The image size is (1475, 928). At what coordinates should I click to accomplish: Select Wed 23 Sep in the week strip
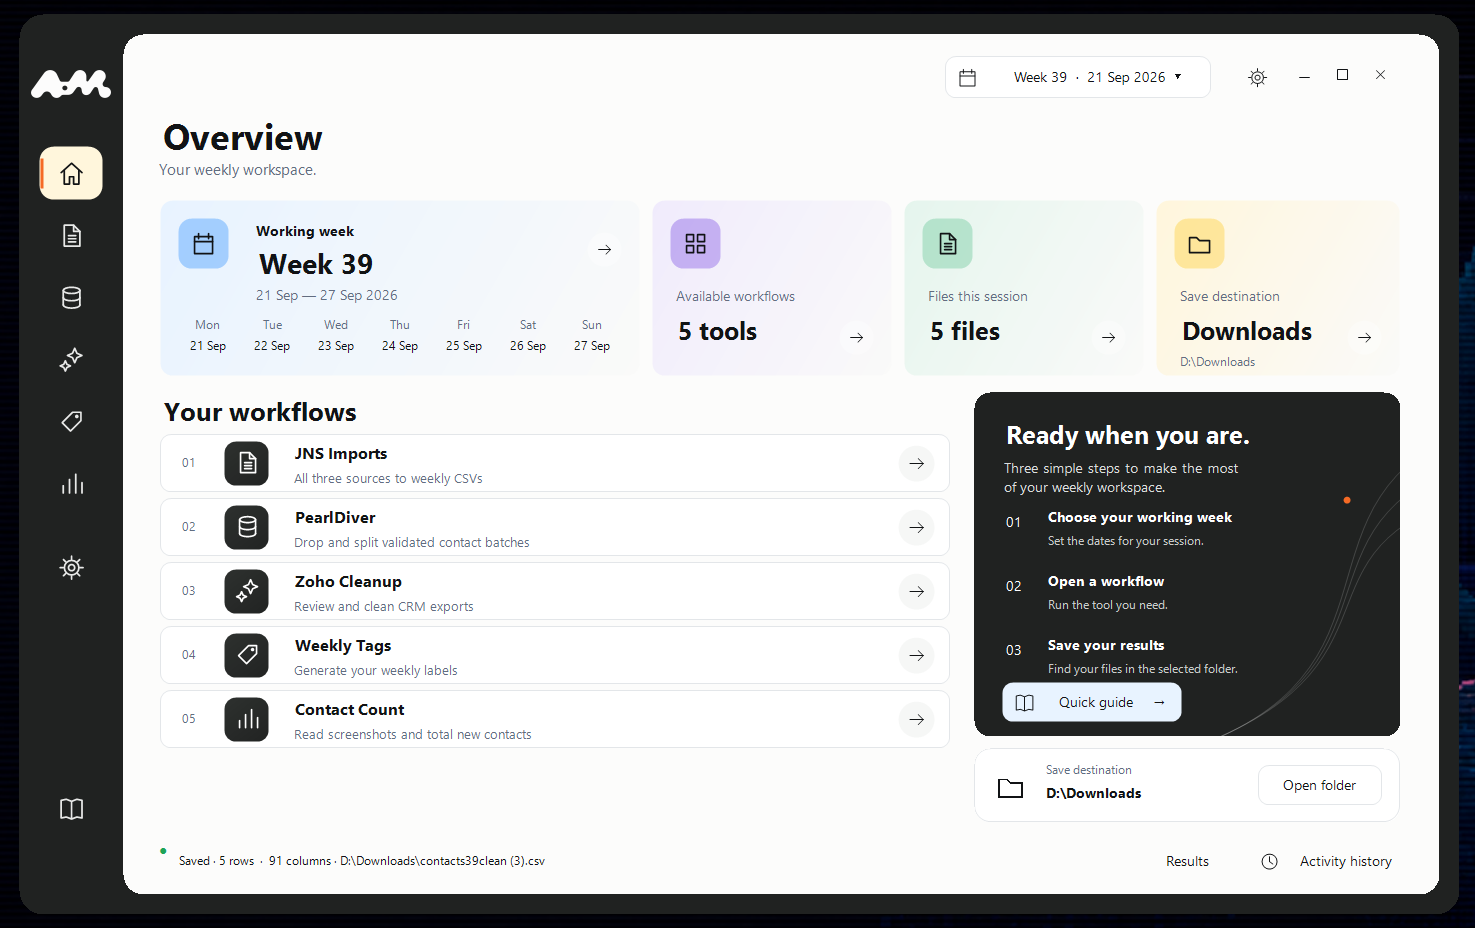[x=336, y=335]
